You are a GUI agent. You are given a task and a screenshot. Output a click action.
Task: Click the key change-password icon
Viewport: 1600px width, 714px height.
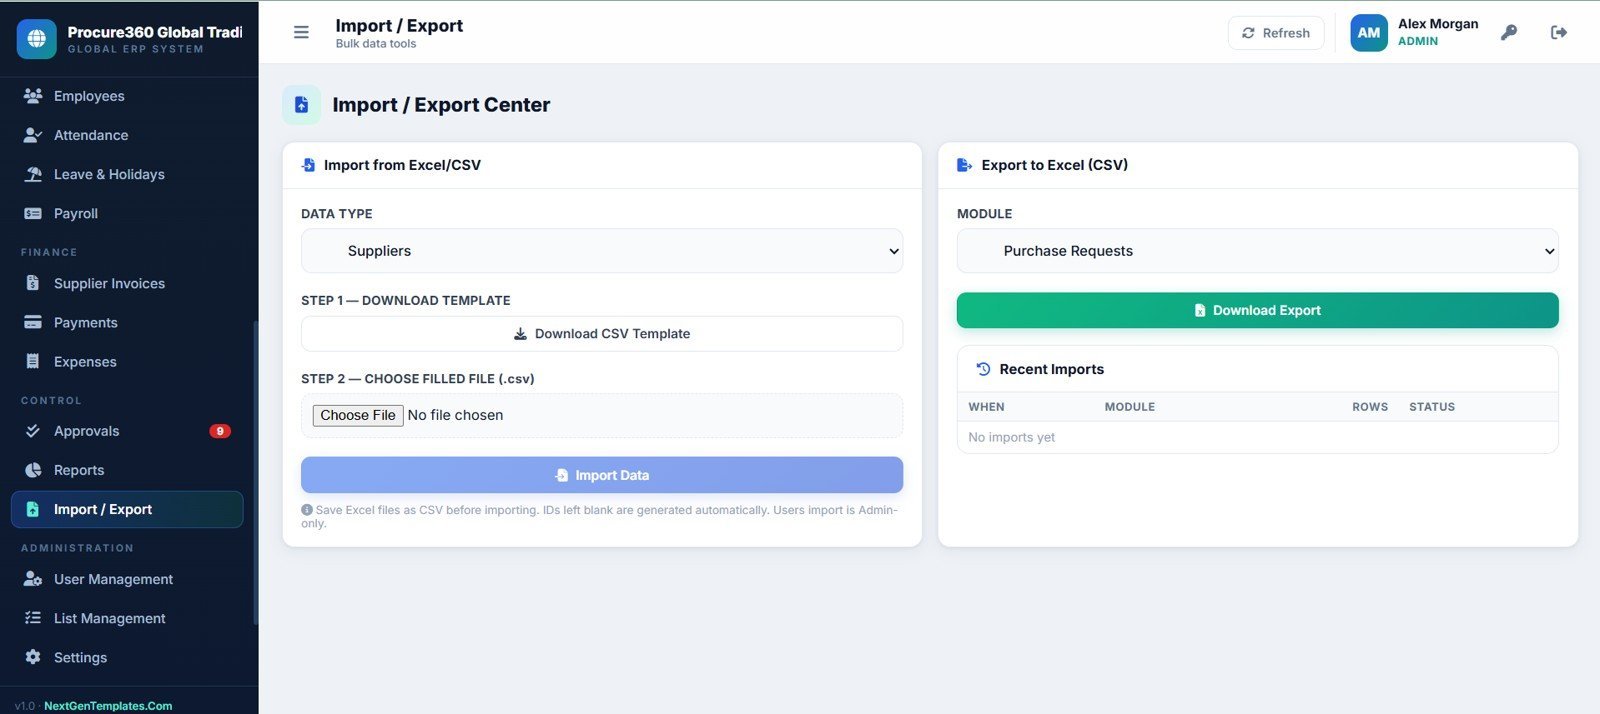pyautogui.click(x=1509, y=33)
